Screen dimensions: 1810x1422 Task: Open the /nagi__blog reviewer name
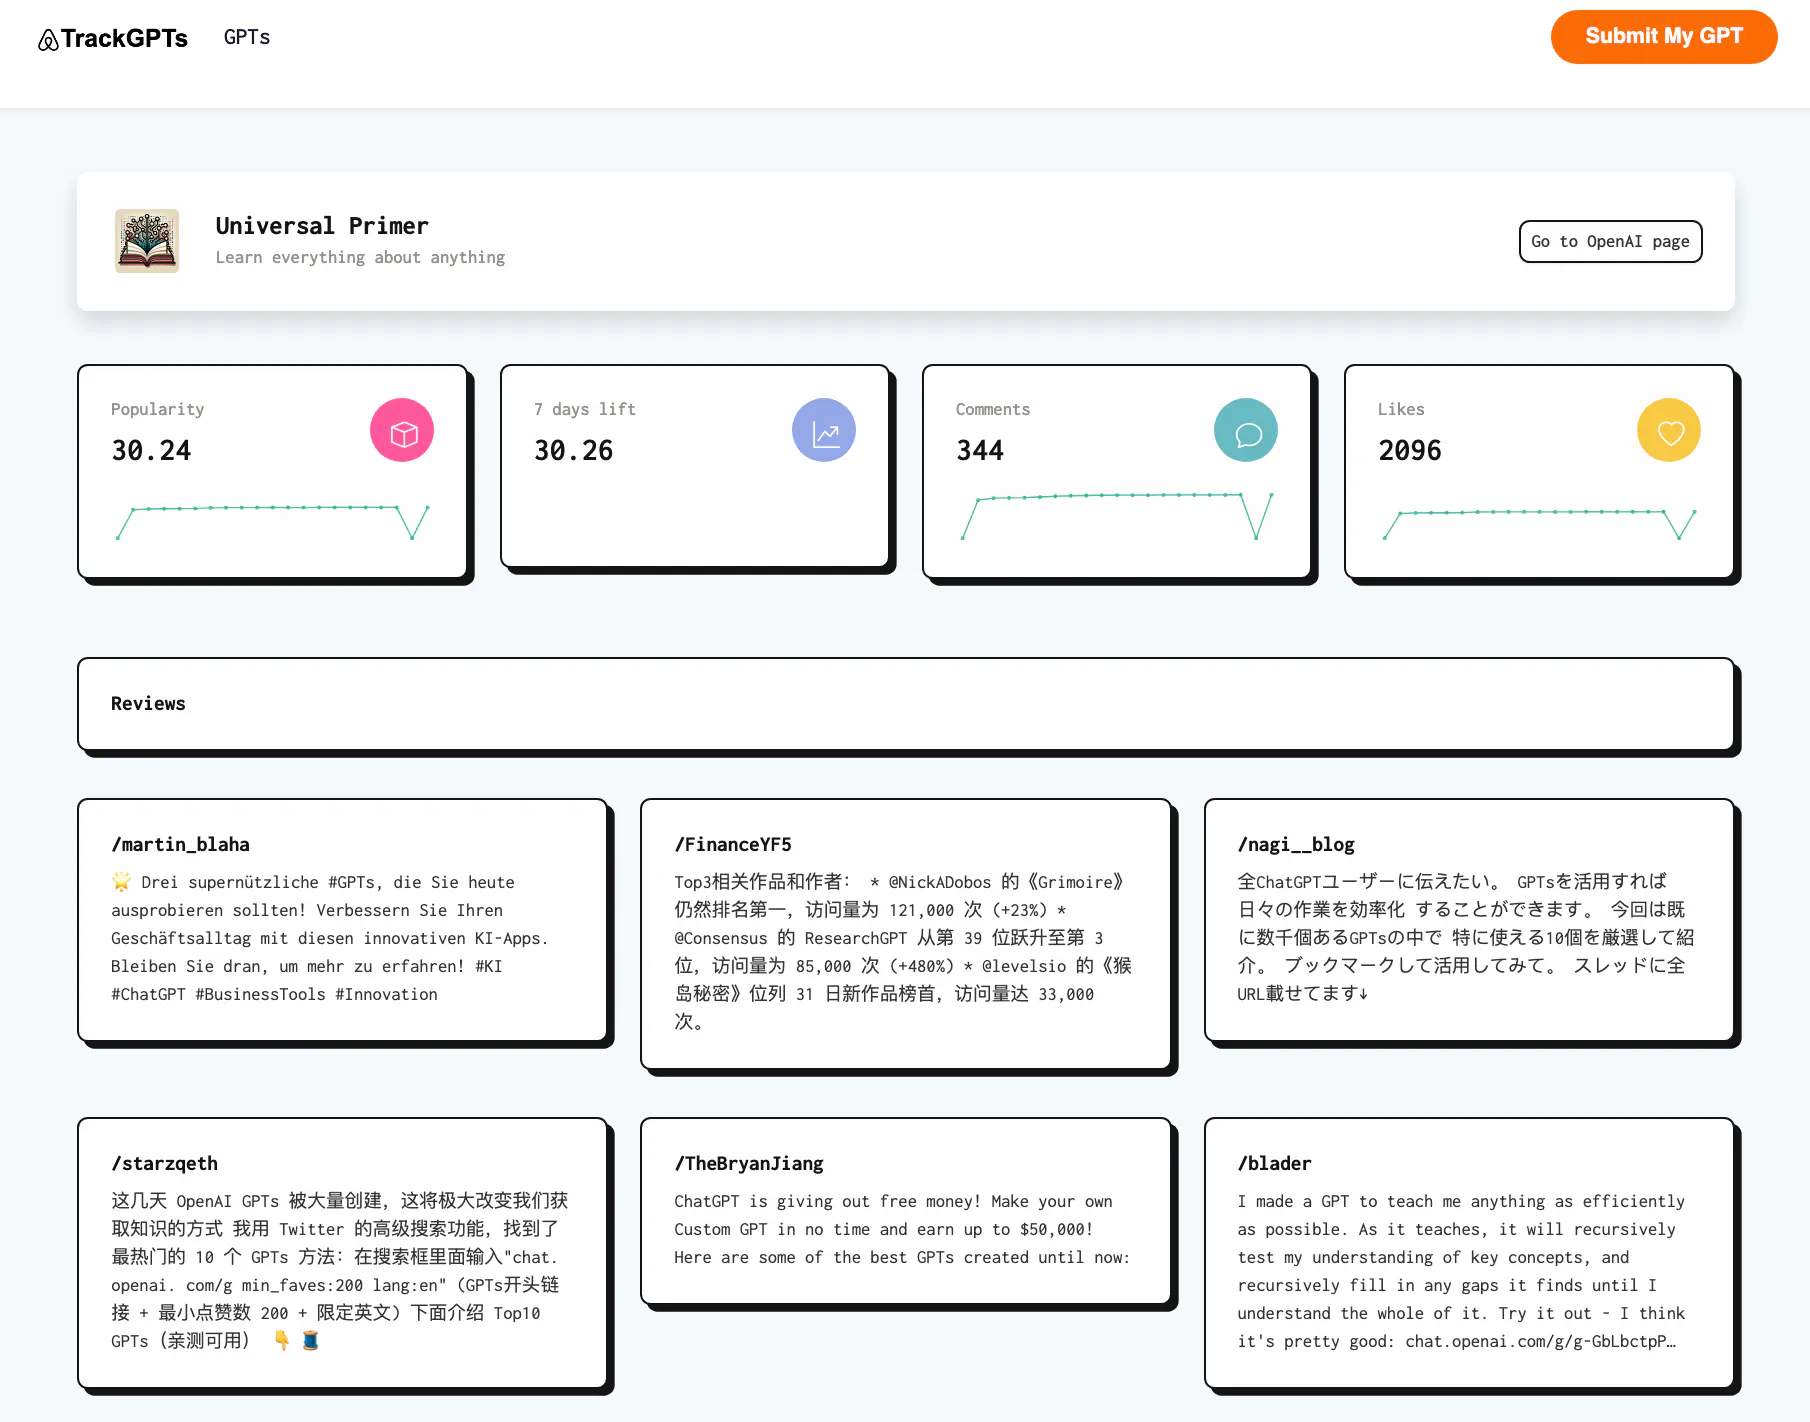click(1296, 844)
